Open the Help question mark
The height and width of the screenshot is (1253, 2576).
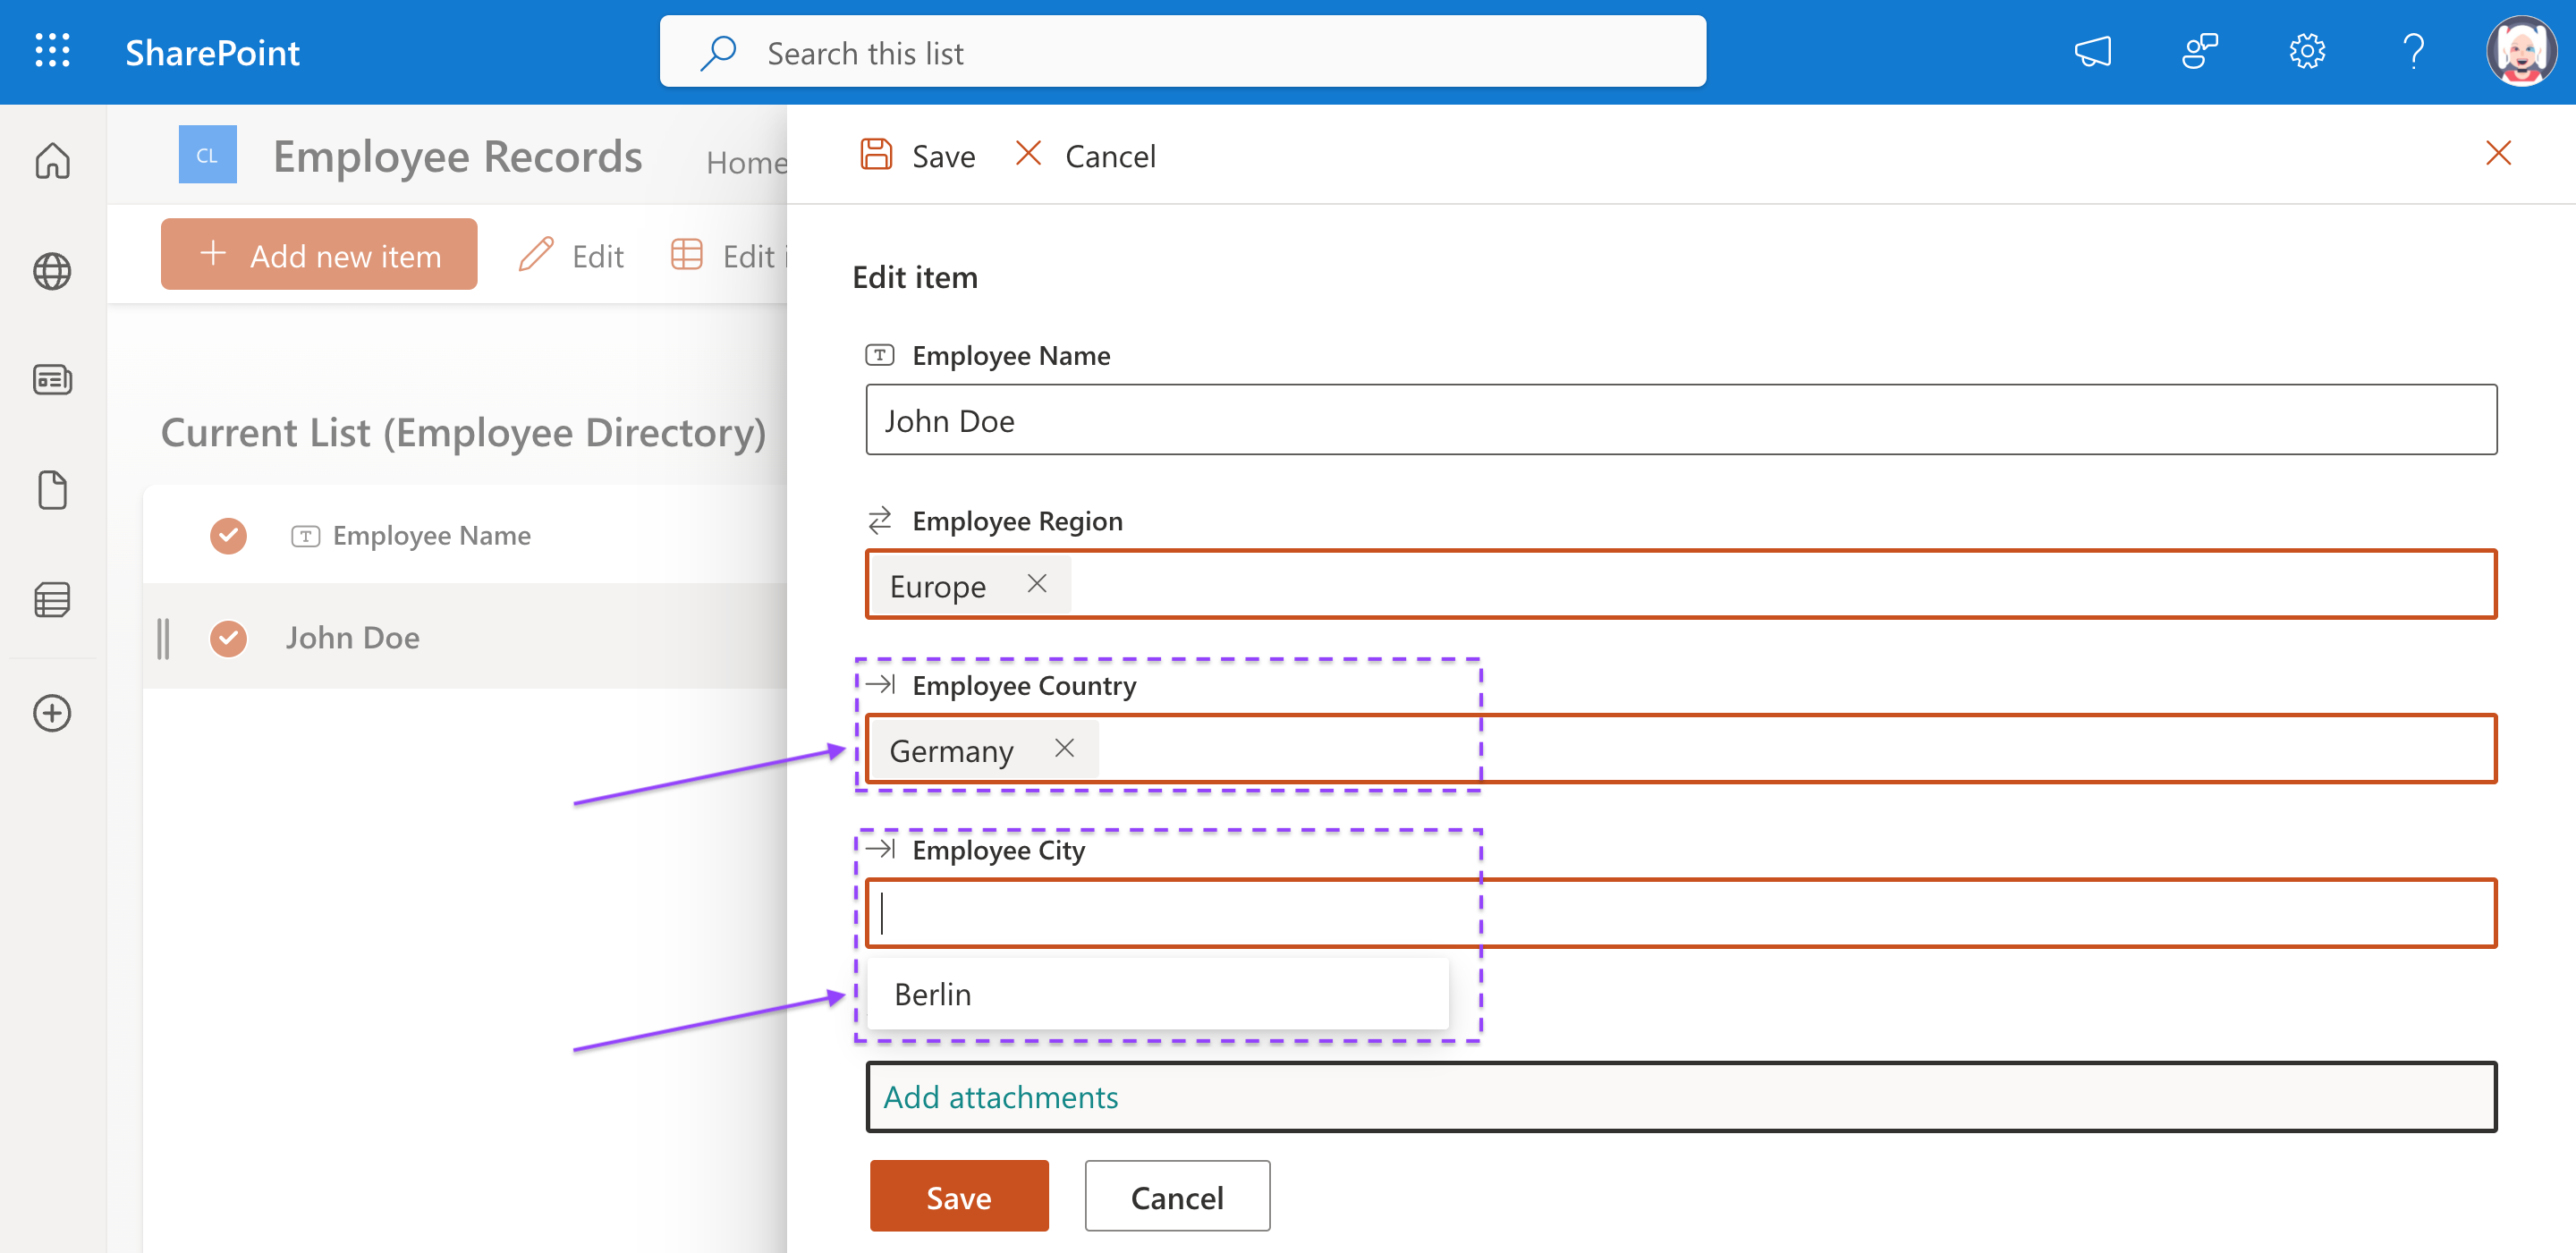[2413, 51]
